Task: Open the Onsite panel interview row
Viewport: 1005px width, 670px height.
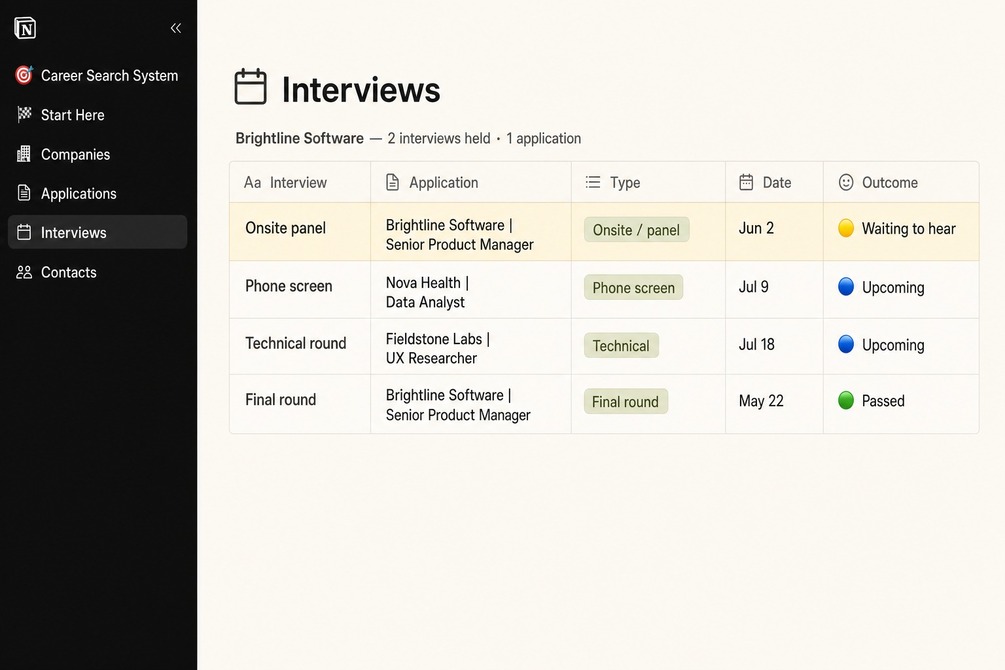Action: tap(604, 231)
